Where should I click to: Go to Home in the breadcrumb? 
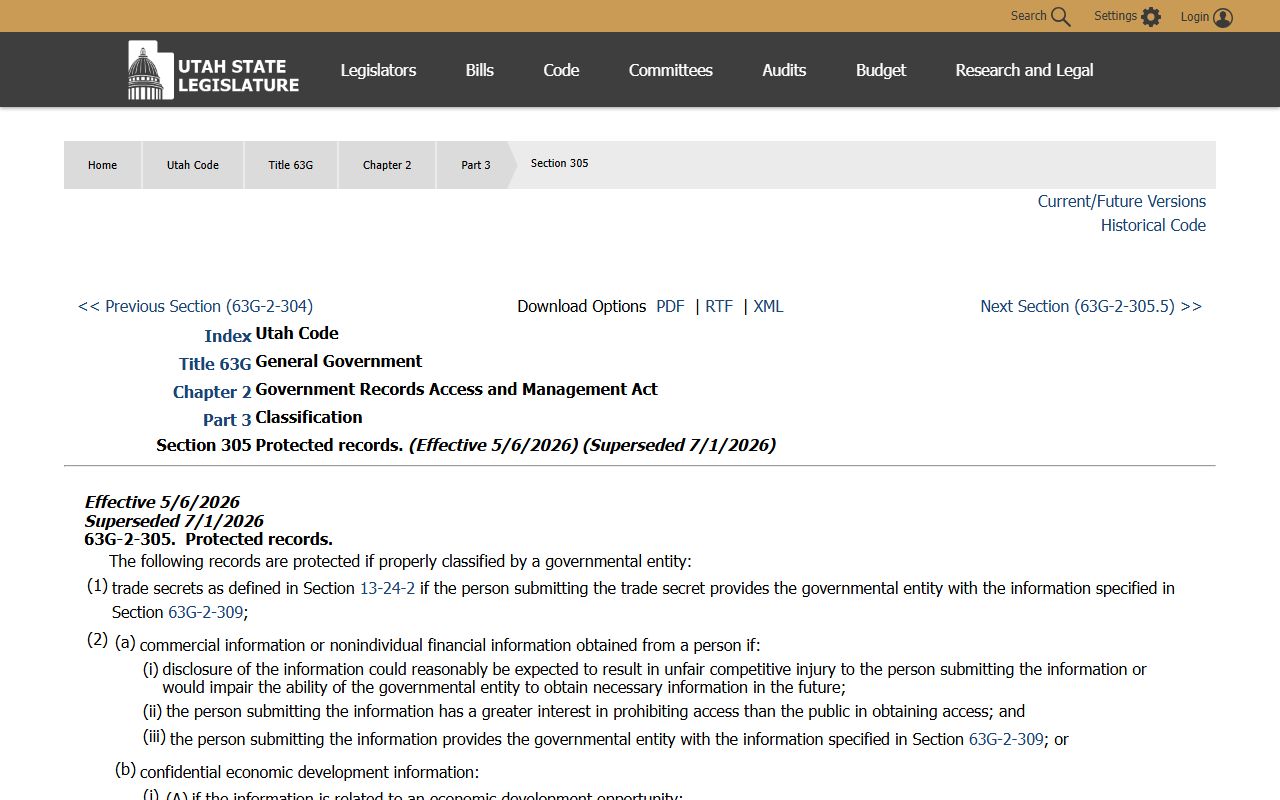tap(102, 165)
